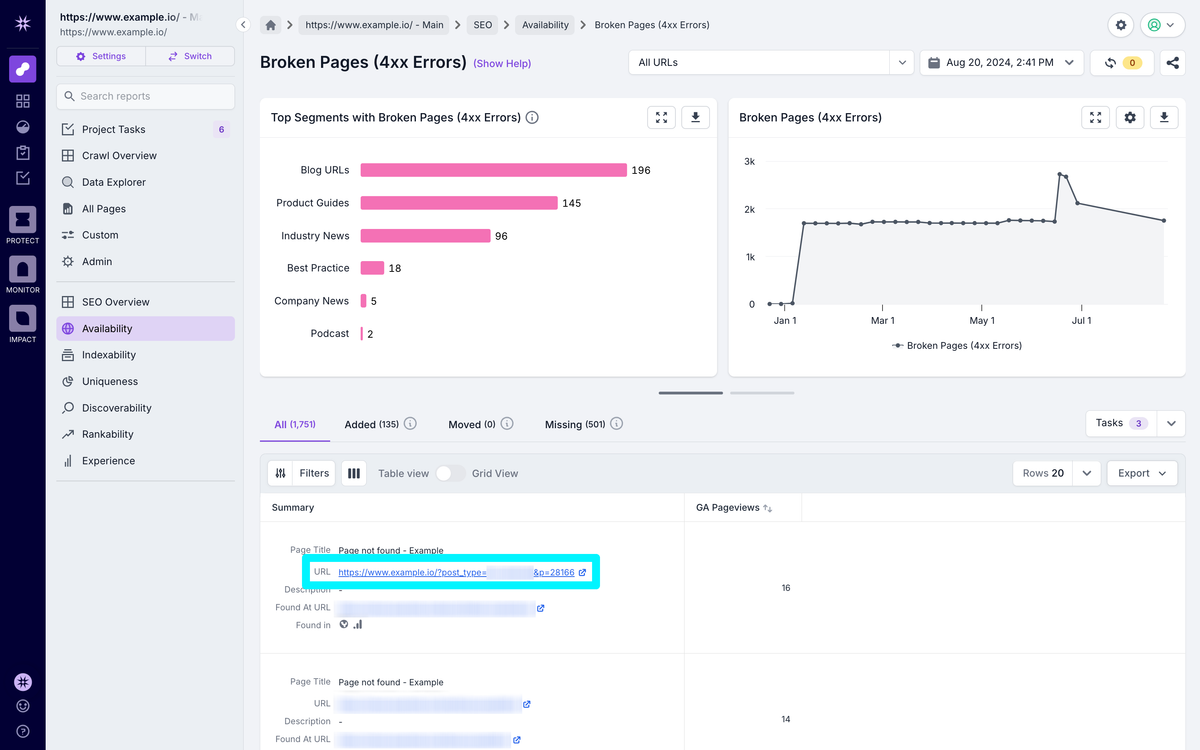This screenshot has height=750, width=1200.
Task: Click the Show Help link
Action: [502, 63]
